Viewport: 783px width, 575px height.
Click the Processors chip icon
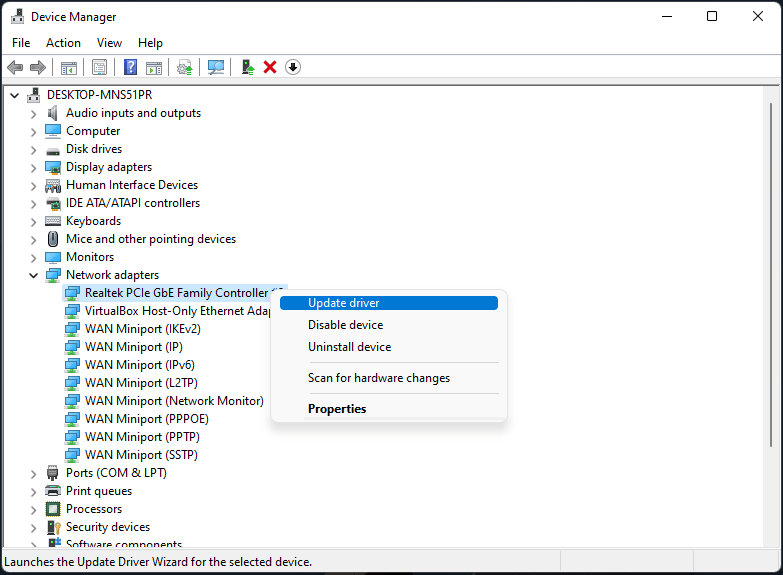click(x=52, y=509)
